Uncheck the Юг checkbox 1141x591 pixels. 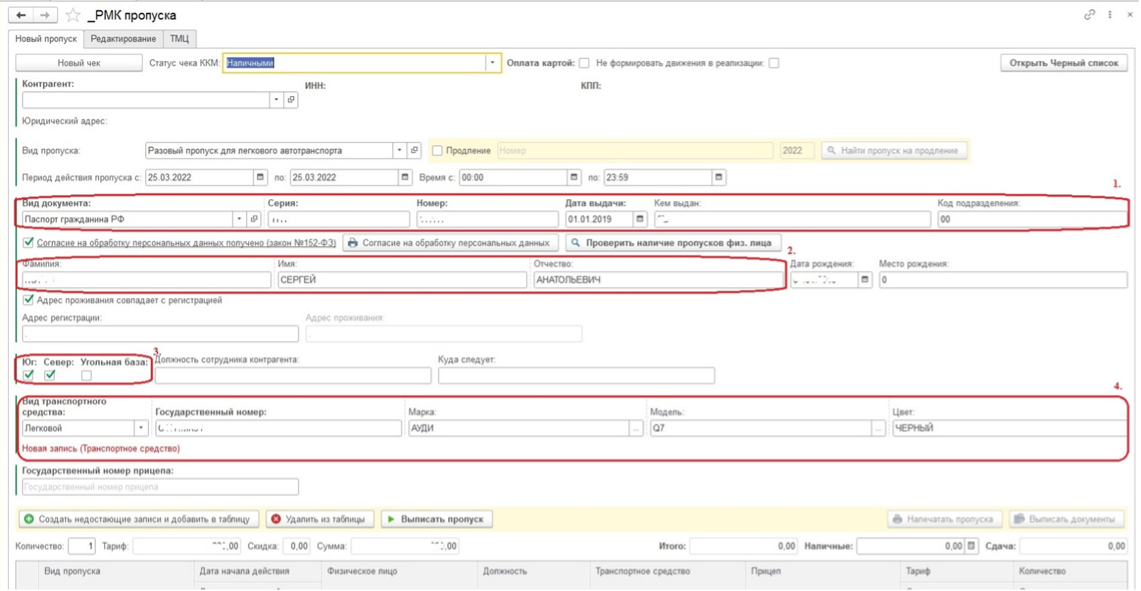pyautogui.click(x=28, y=376)
